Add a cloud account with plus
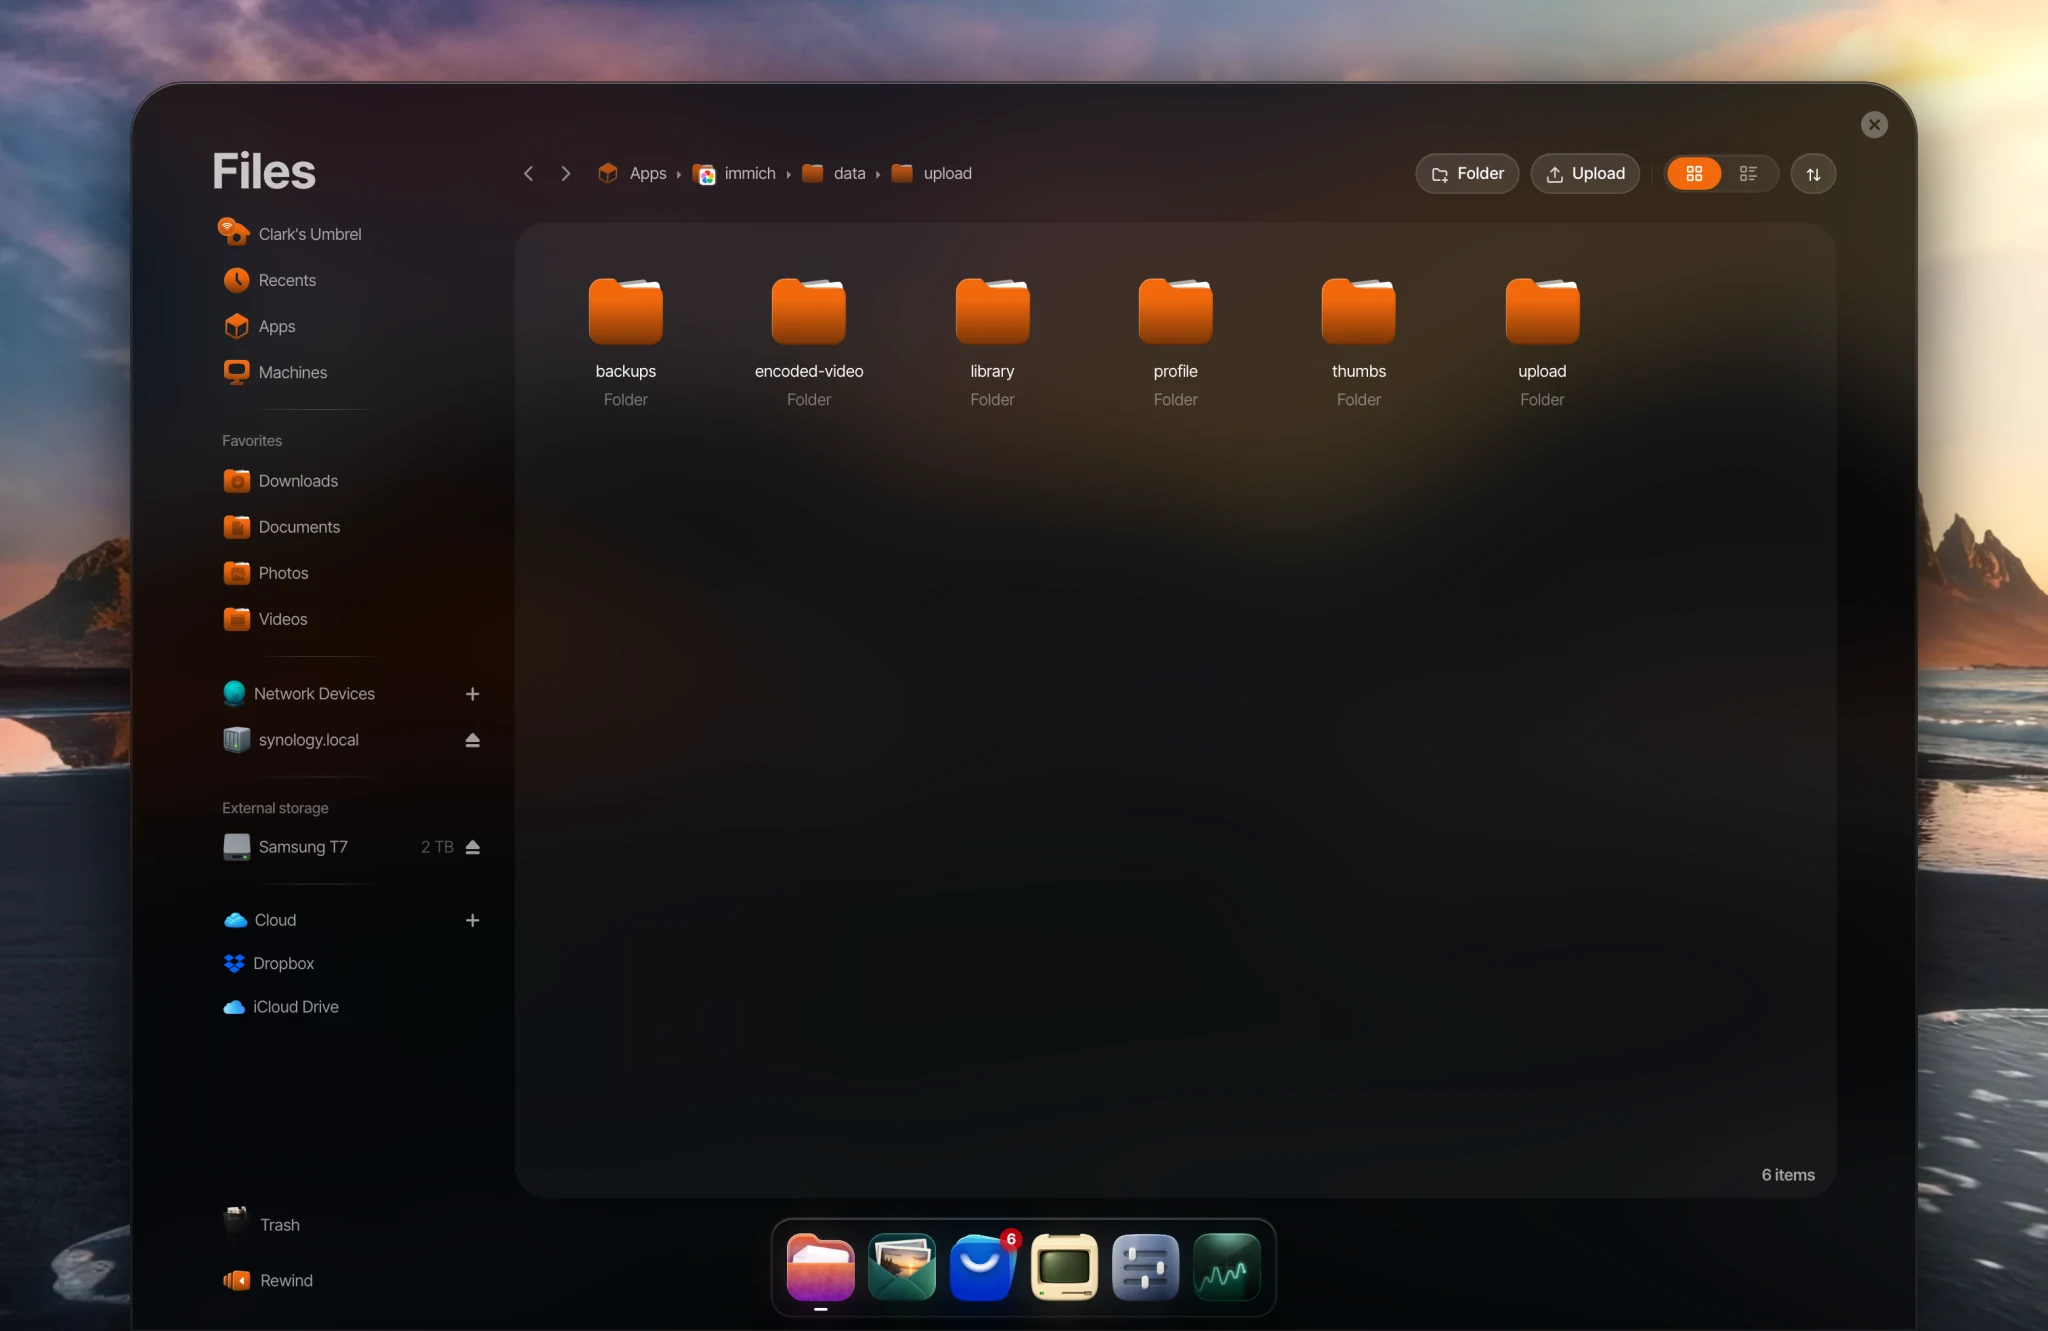Screen dimensions: 2048x1331 tap(472, 920)
